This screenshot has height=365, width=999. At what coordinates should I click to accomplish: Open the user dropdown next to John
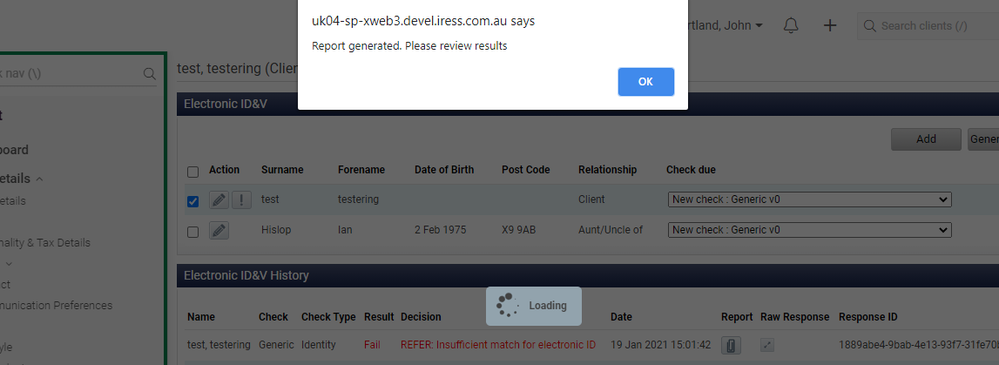(x=758, y=25)
